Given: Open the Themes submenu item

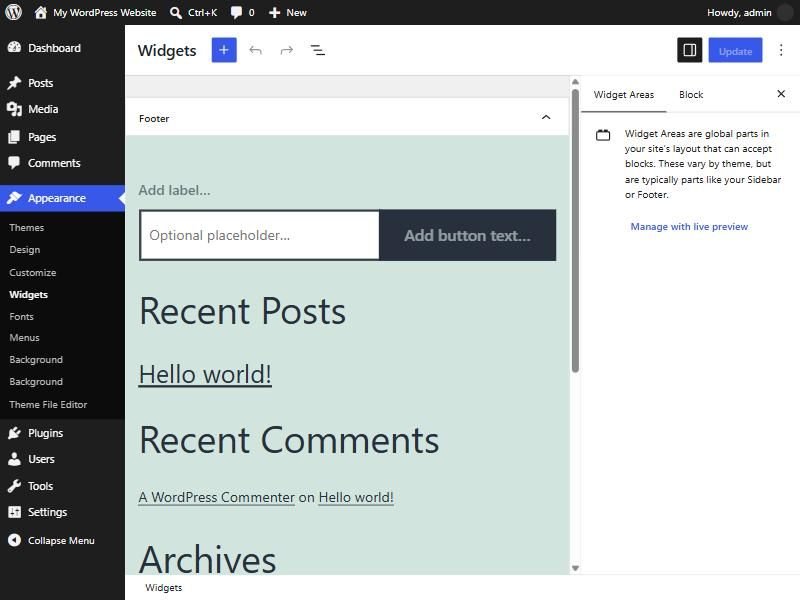Looking at the screenshot, I should [x=27, y=228].
